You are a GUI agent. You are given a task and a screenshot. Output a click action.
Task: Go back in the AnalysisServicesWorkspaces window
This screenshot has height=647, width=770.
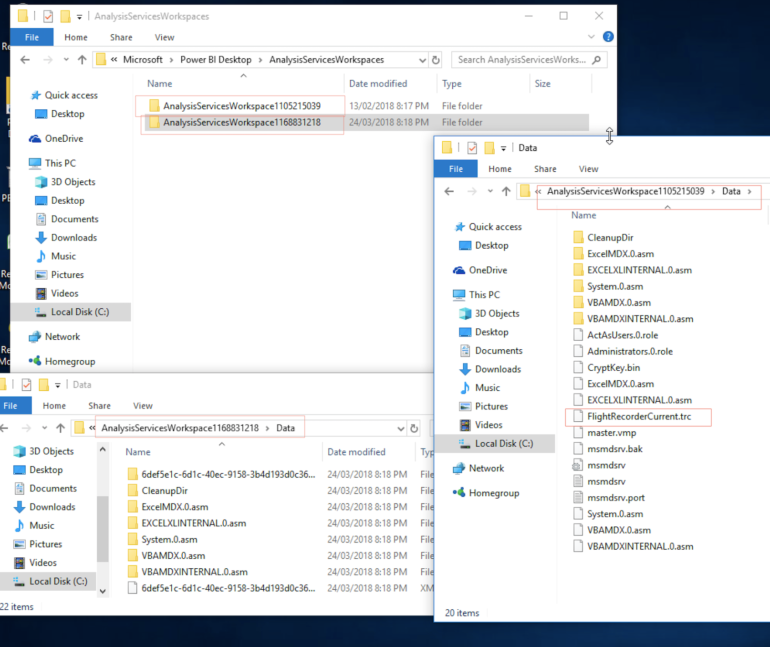click(25, 60)
